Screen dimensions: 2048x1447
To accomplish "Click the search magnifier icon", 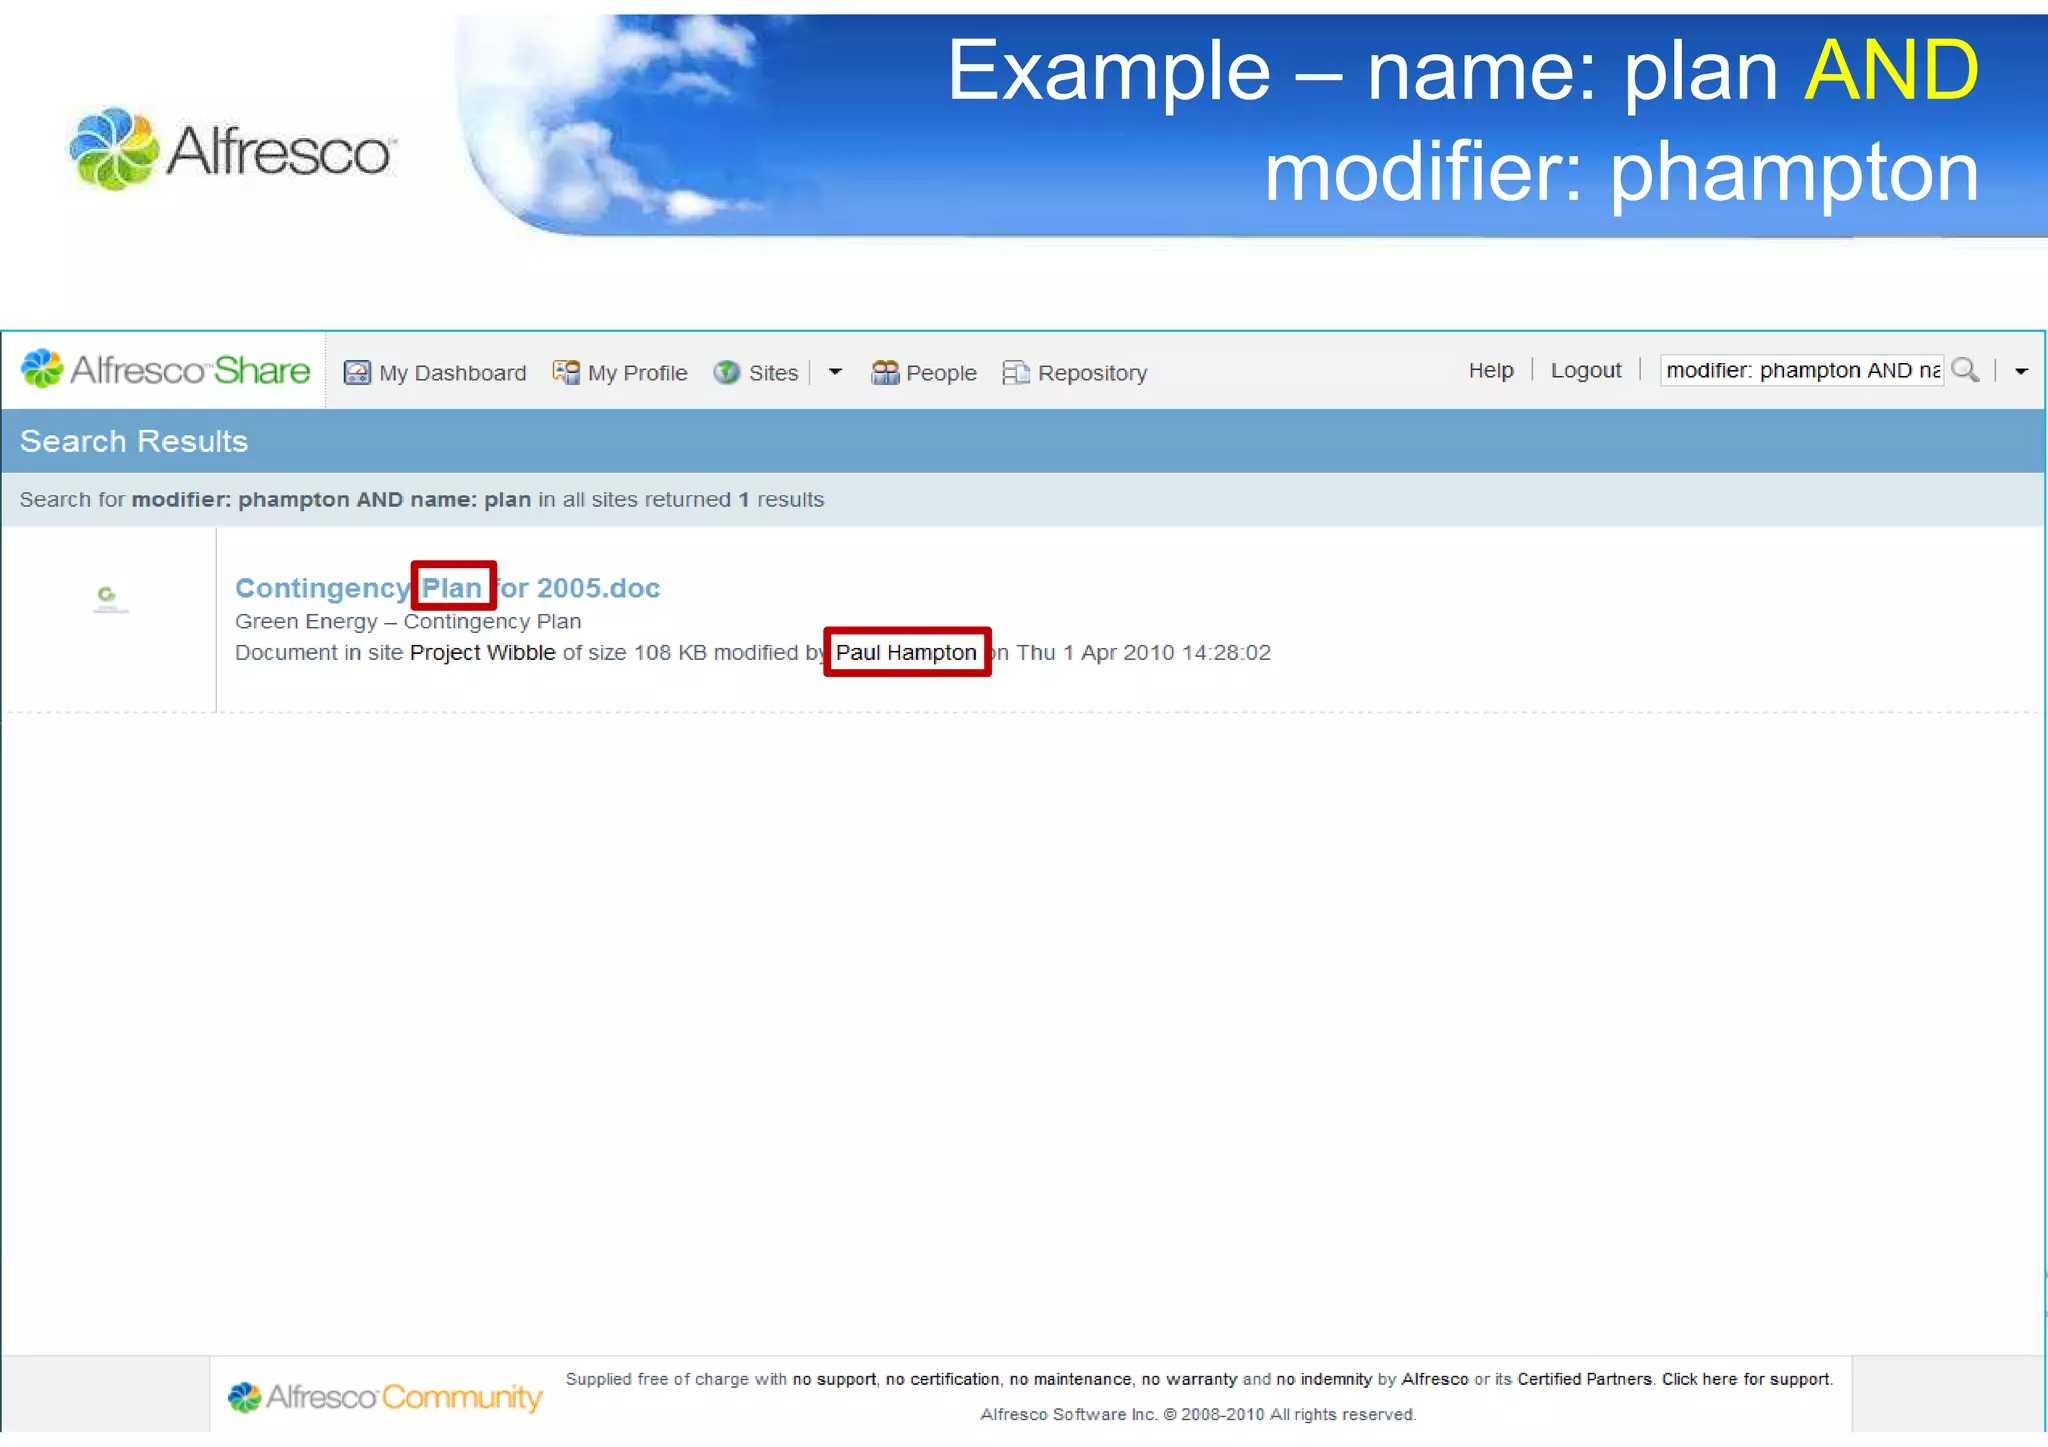I will 1965,370.
